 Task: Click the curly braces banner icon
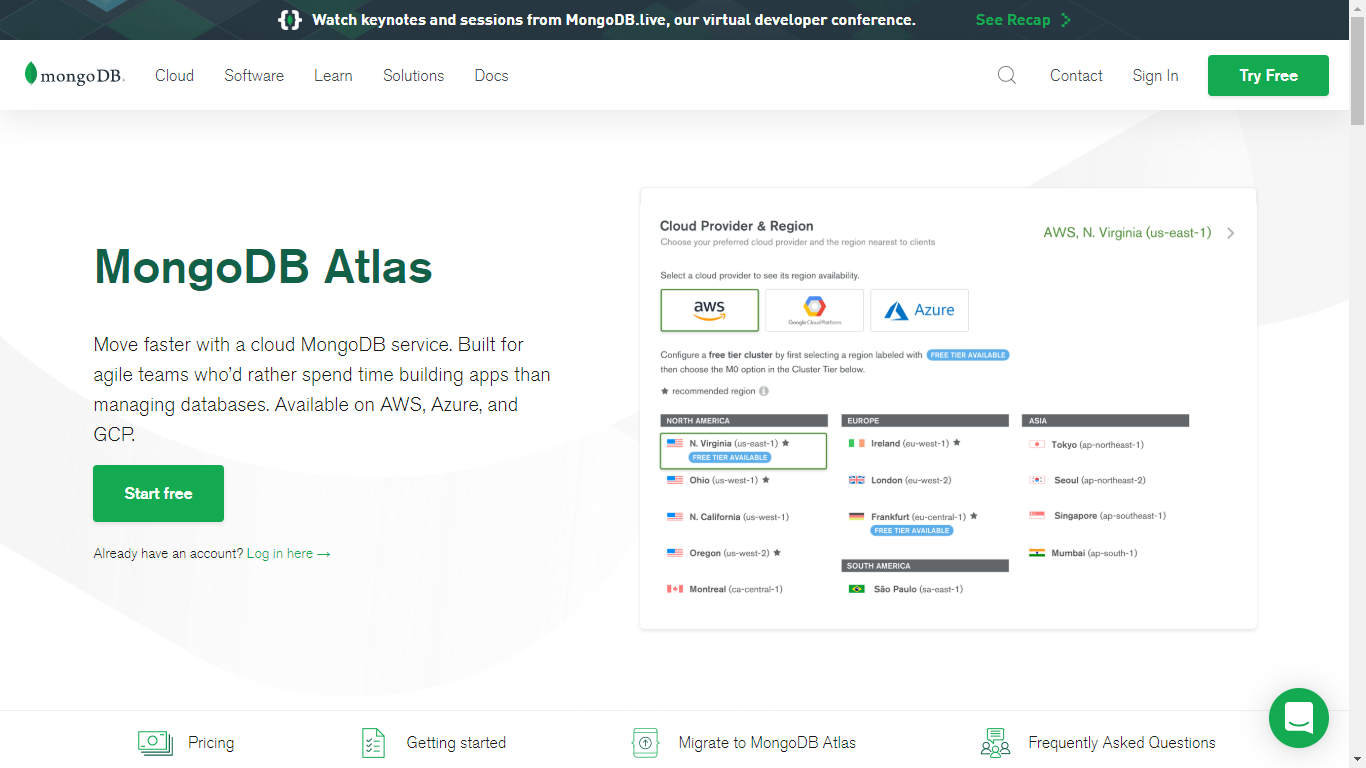[x=290, y=20]
